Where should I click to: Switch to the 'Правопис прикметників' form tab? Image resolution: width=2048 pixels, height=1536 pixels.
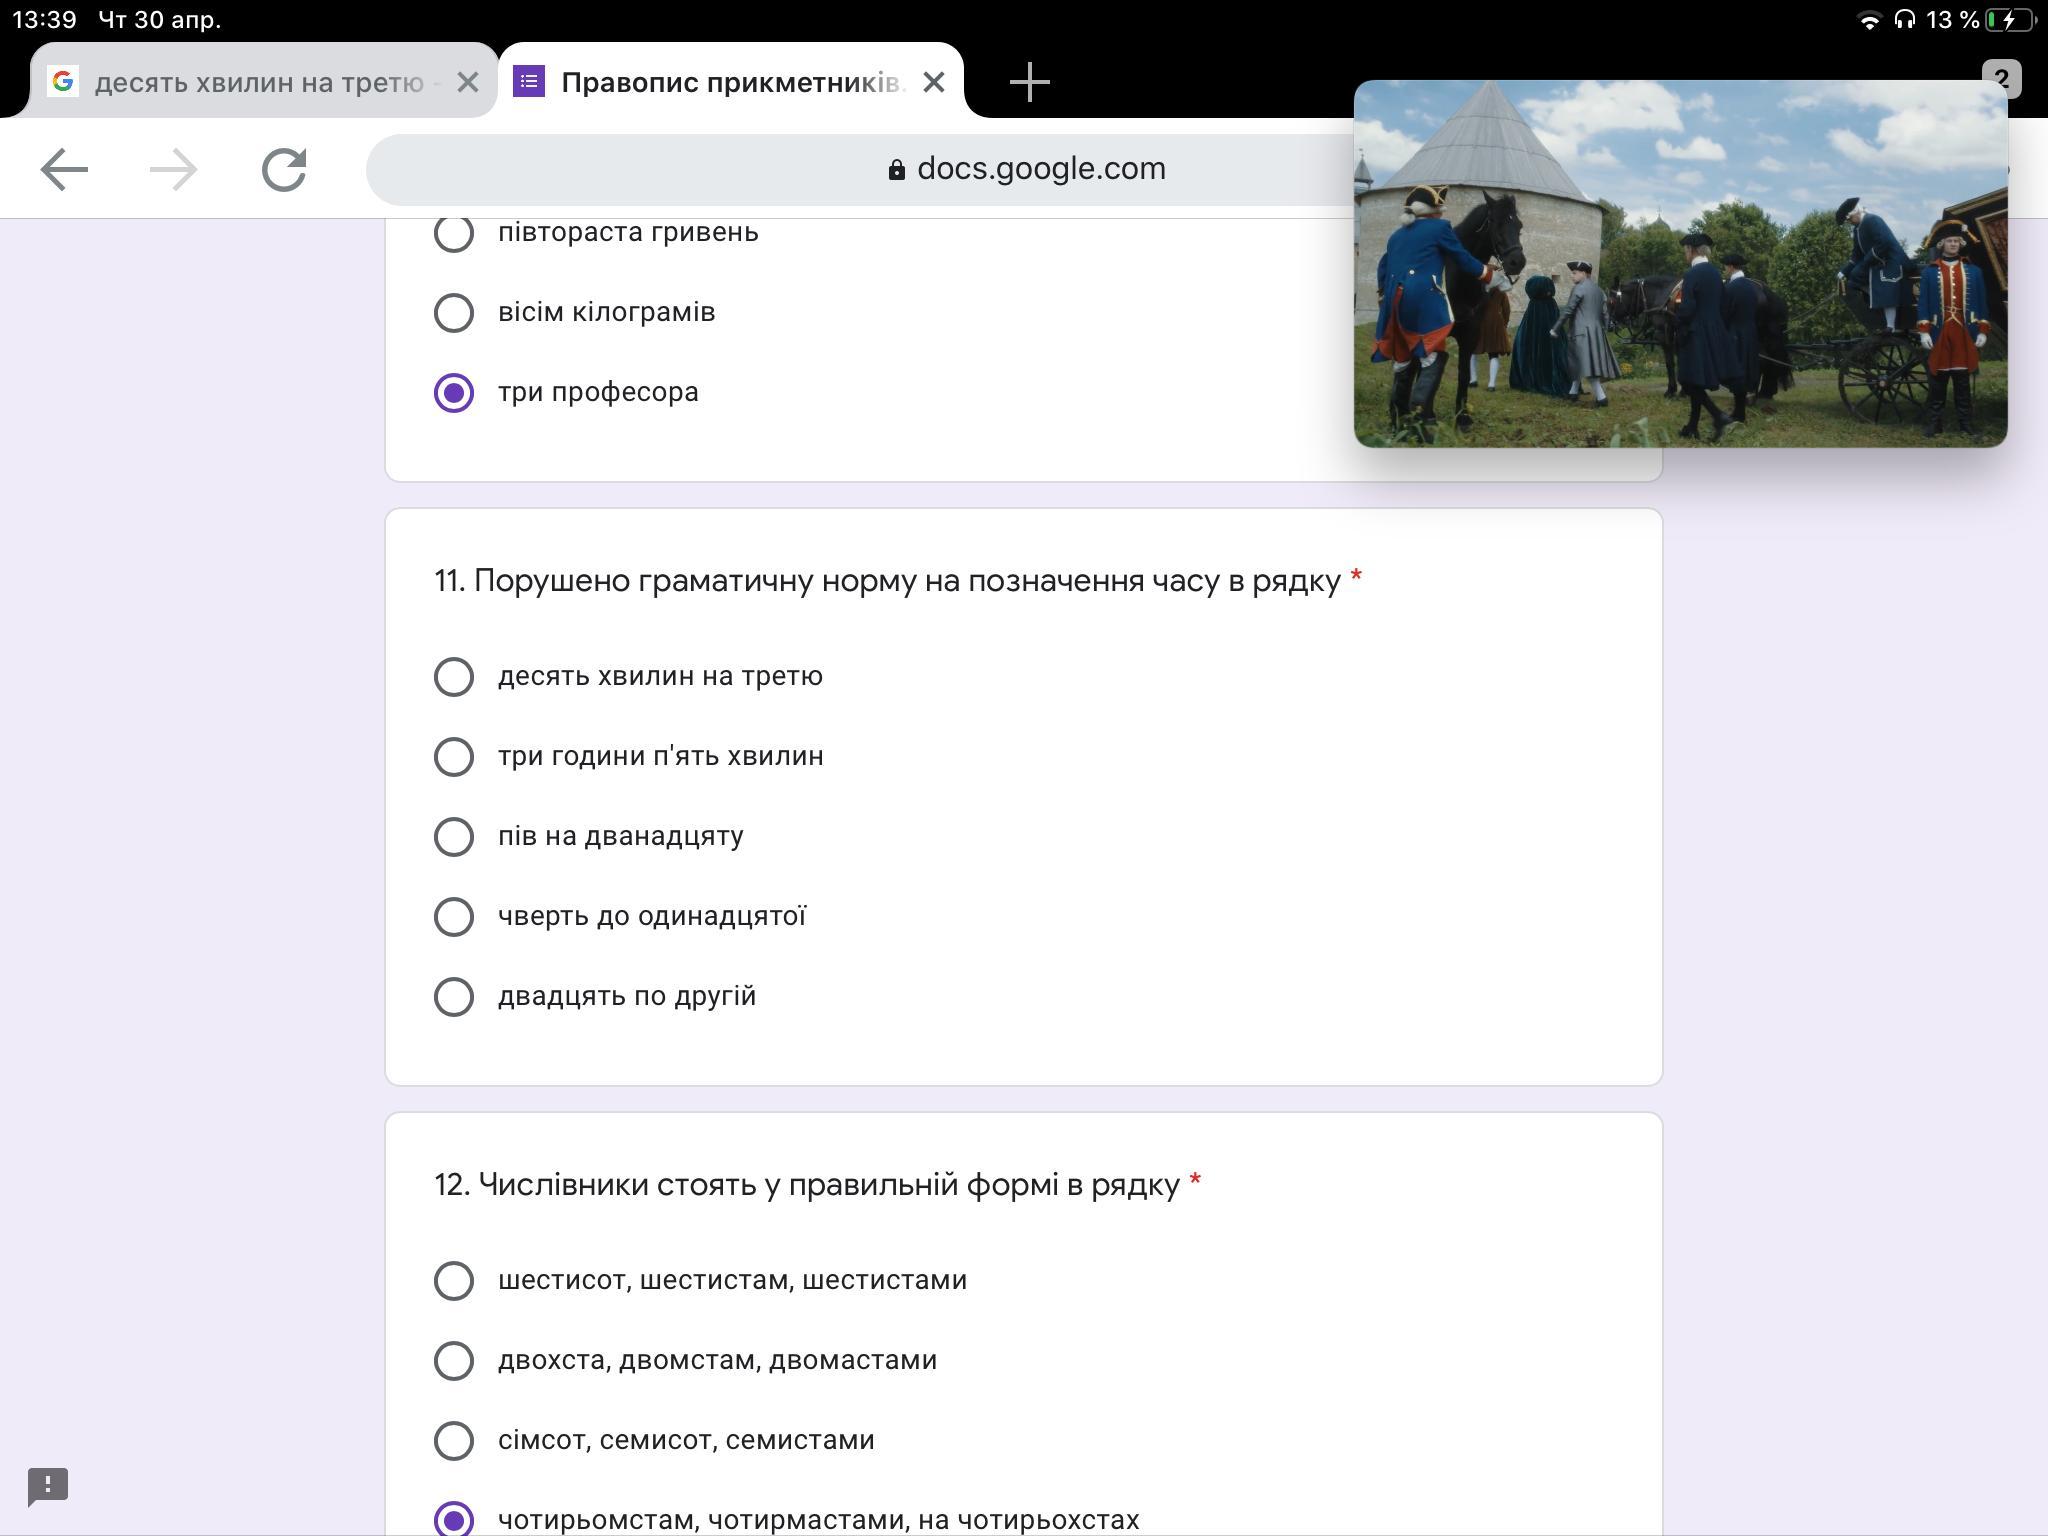point(730,82)
